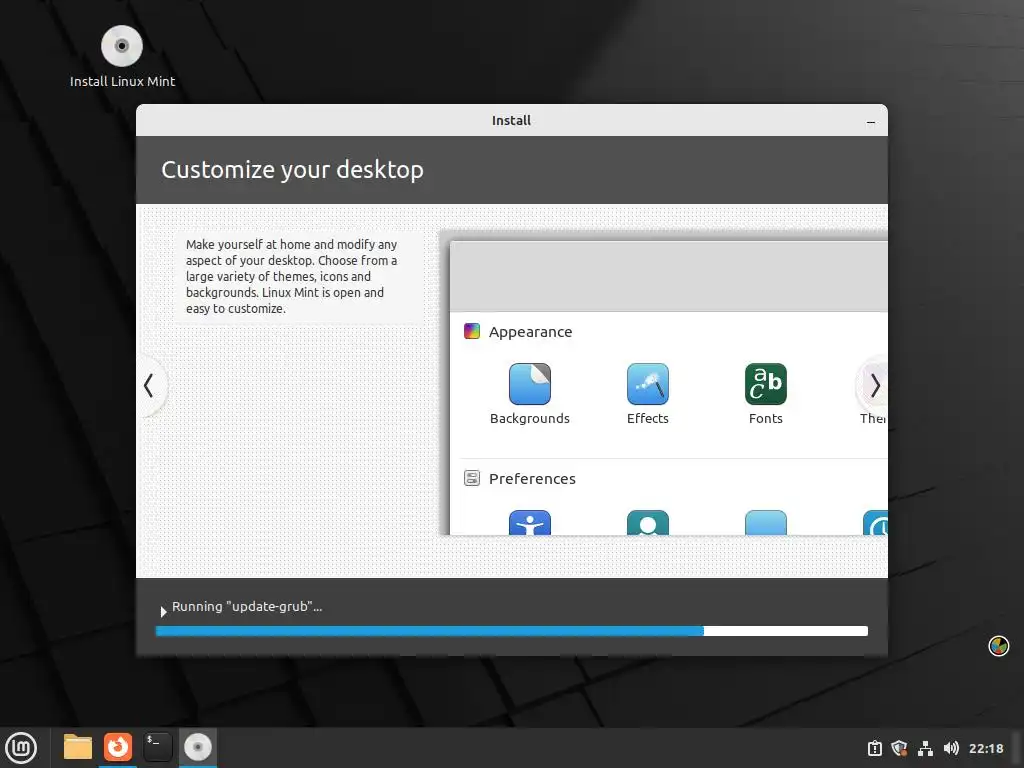Click the 'Running "update-grub"...' status text
This screenshot has height=768, width=1024.
tap(247, 607)
